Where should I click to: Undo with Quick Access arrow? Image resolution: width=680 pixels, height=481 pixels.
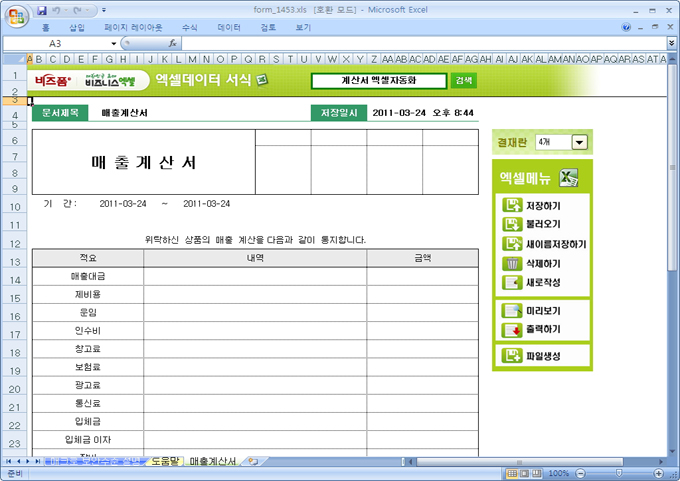[56, 10]
